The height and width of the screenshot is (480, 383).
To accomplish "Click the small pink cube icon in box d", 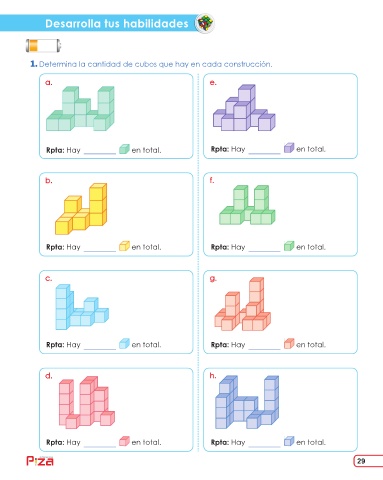I will [x=124, y=441].
